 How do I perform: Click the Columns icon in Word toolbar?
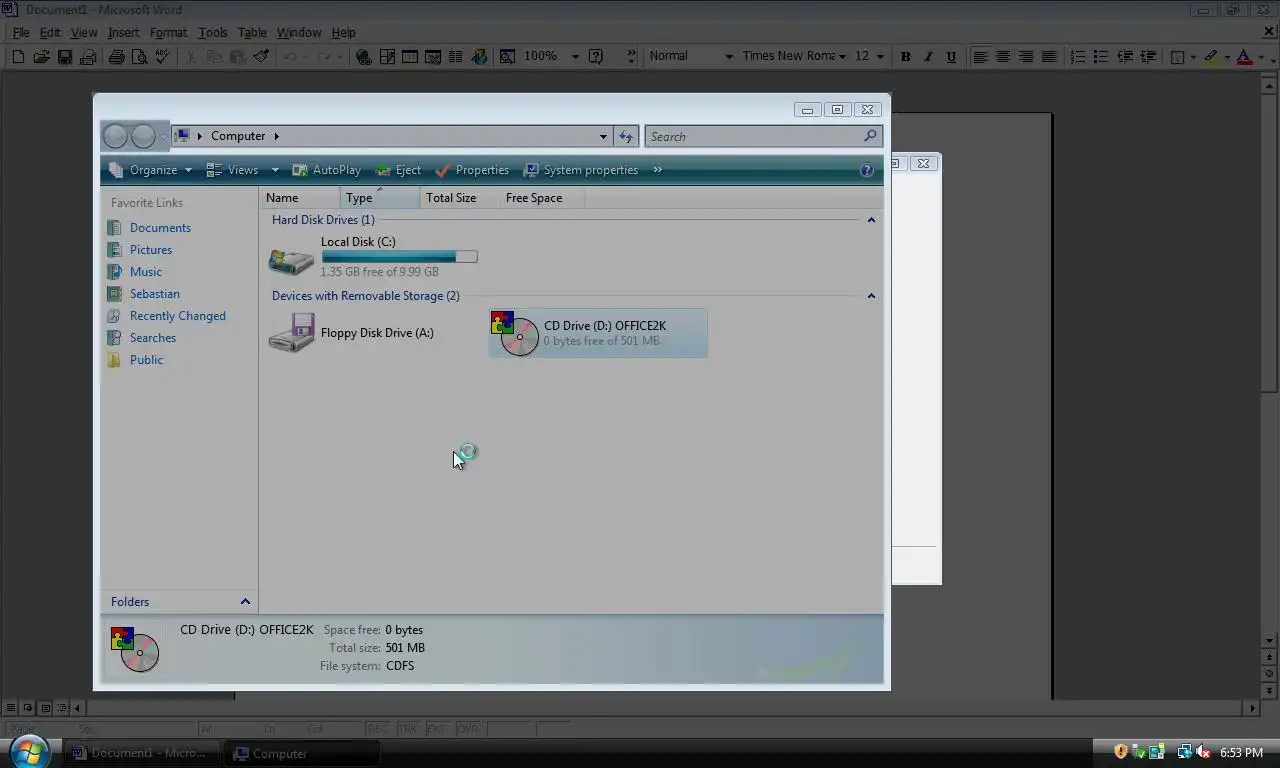coord(456,57)
